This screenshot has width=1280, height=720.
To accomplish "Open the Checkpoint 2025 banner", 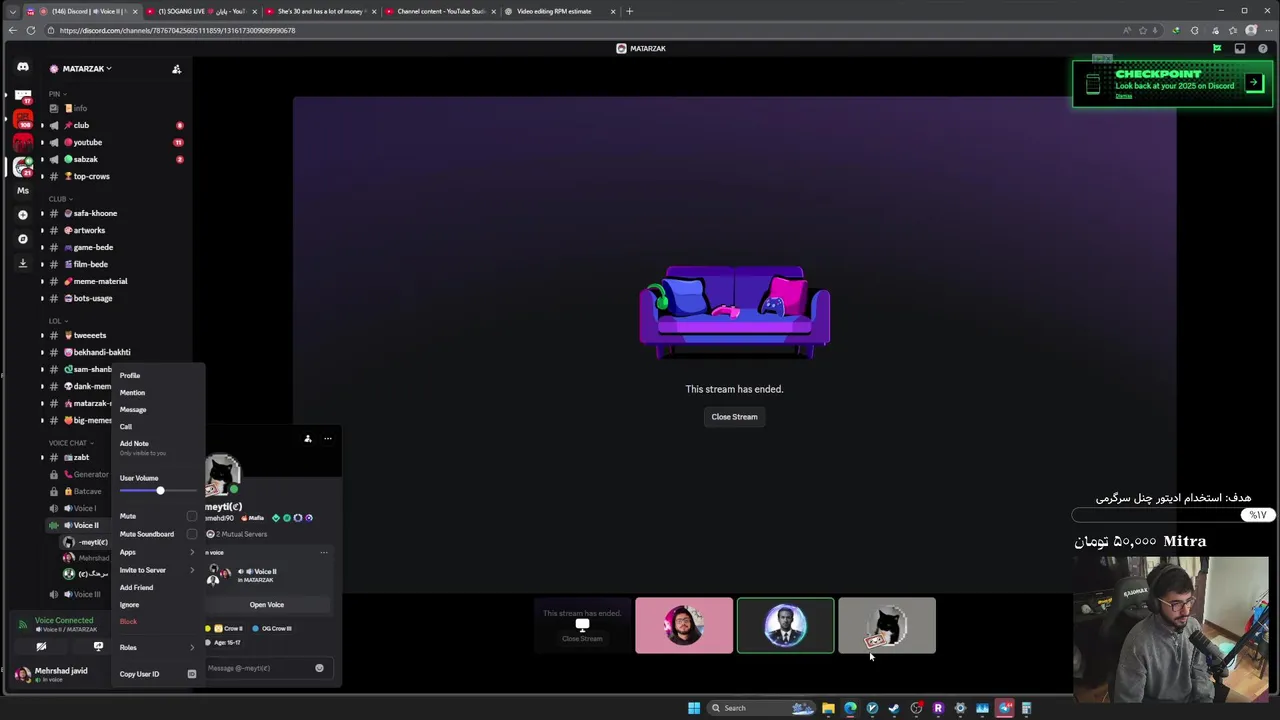I will 1174,84.
